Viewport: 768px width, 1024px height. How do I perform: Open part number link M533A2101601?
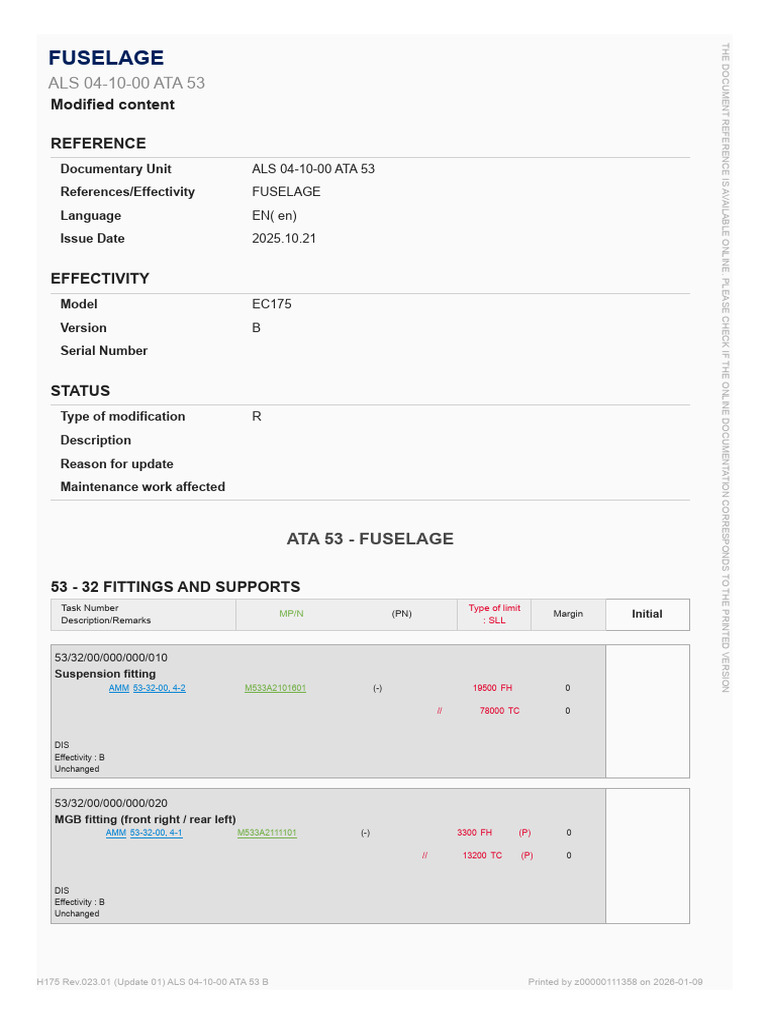coord(275,688)
